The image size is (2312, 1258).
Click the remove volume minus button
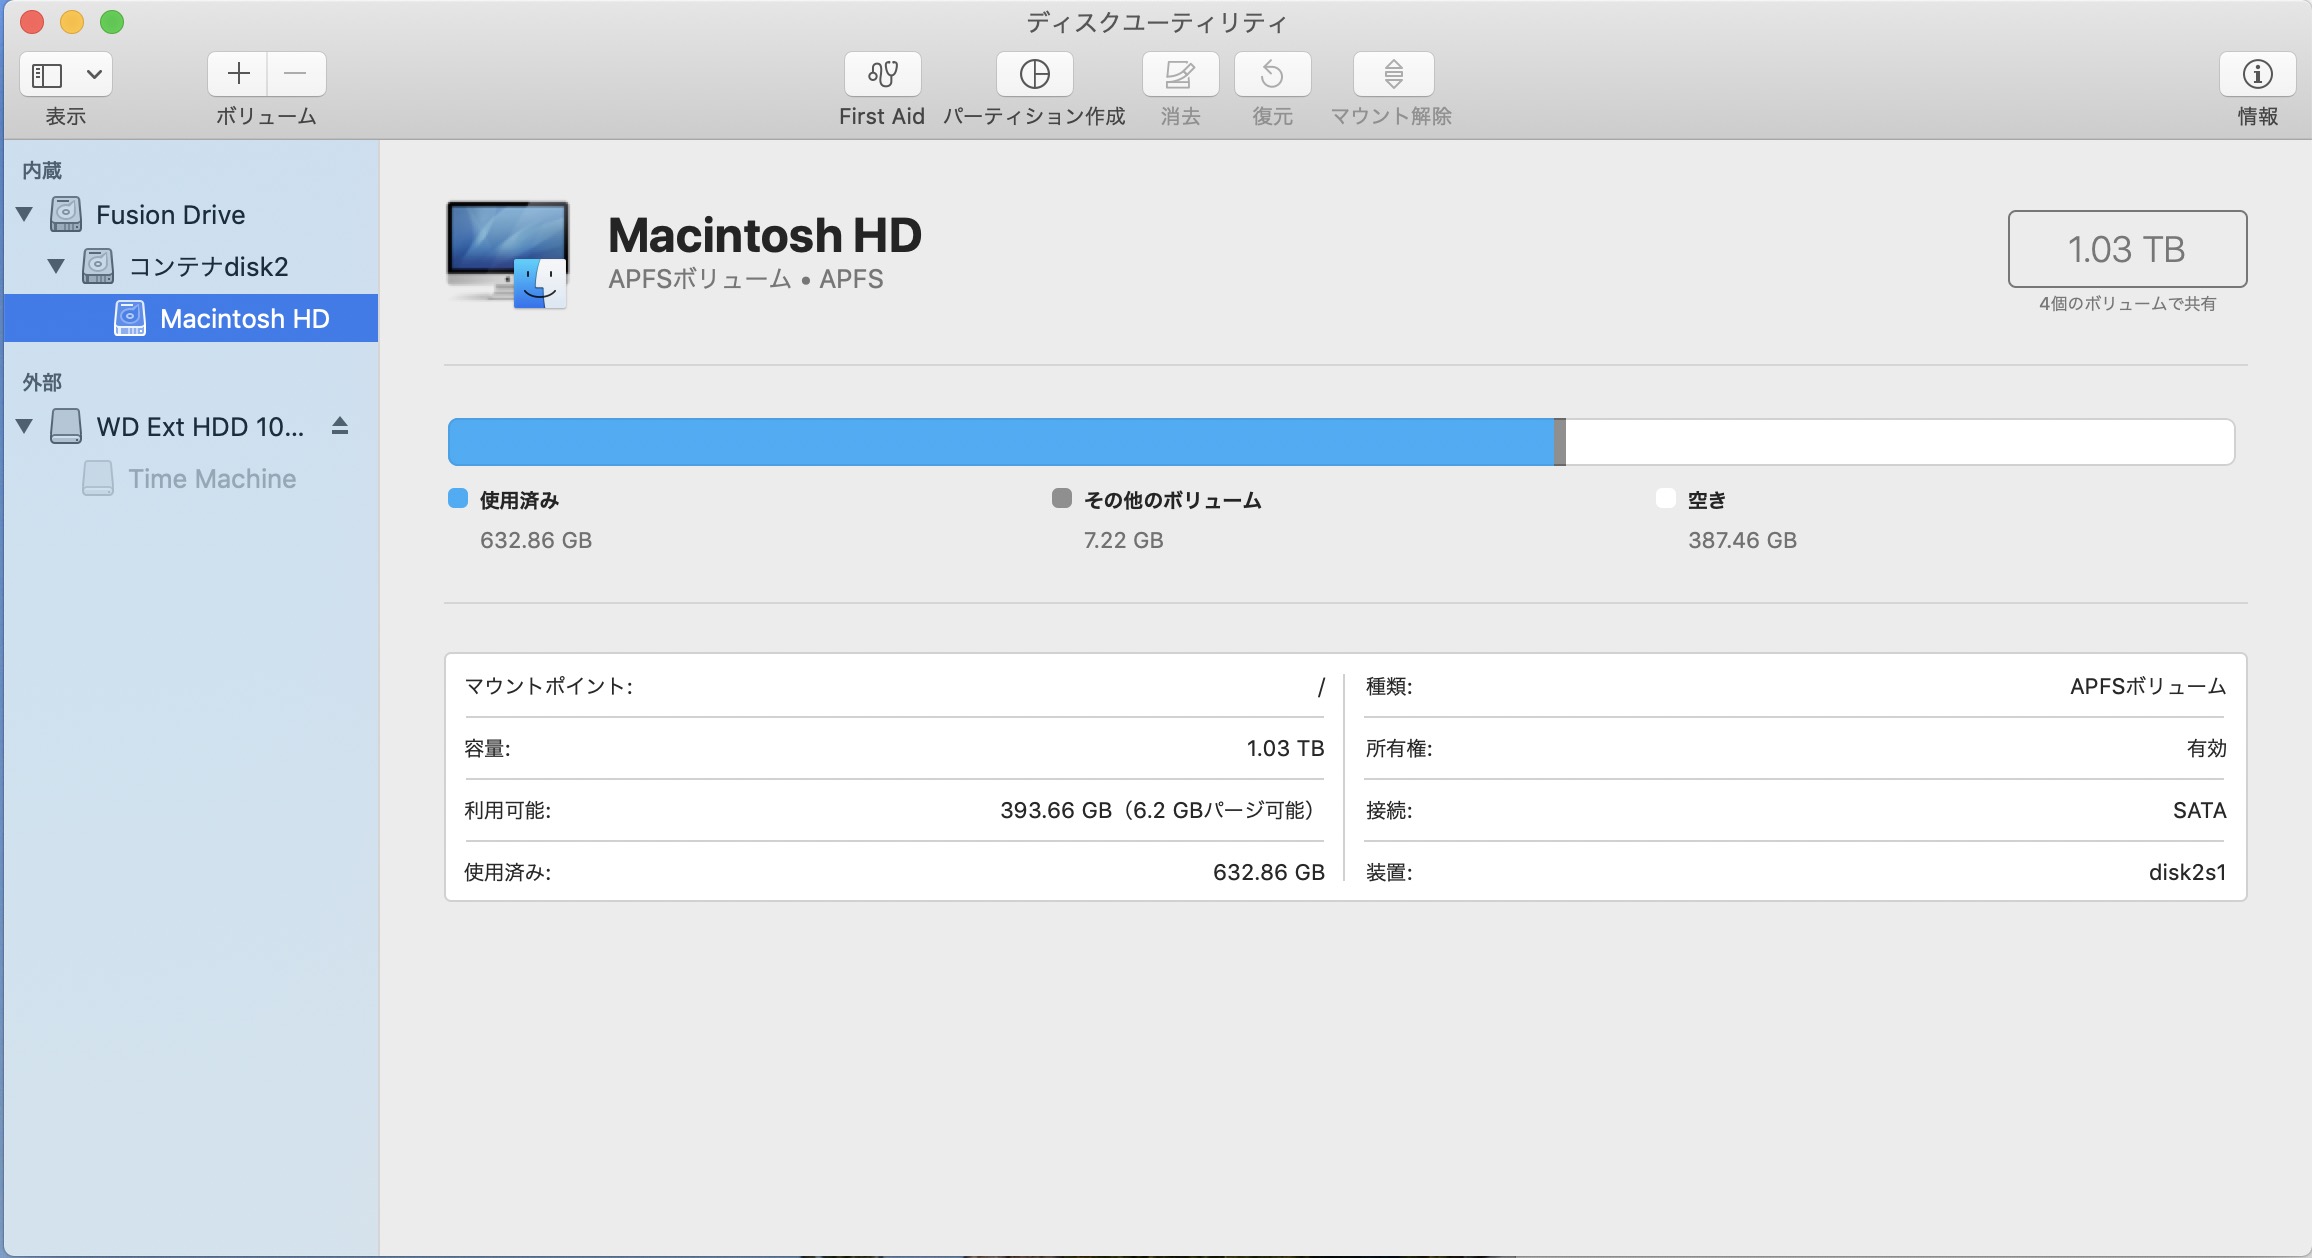(296, 74)
